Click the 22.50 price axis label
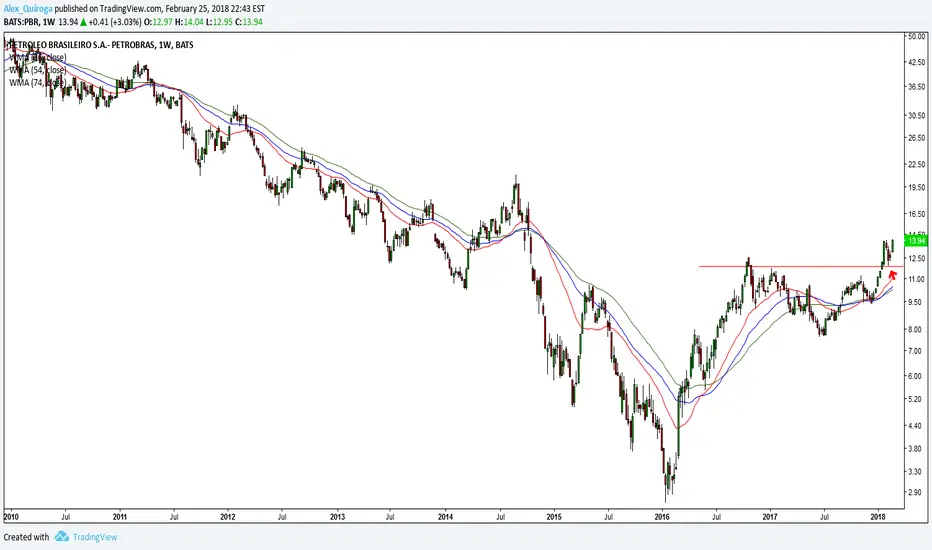 tap(917, 164)
